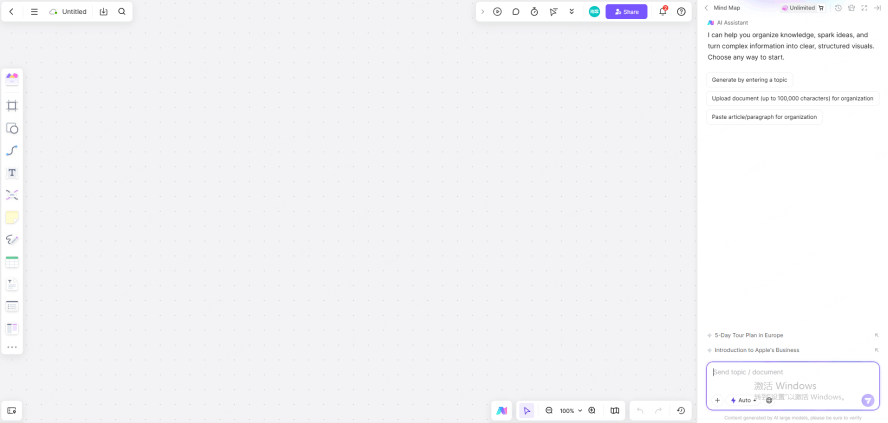
Task: Open the comments bubble icon
Action: pyautogui.click(x=516, y=11)
